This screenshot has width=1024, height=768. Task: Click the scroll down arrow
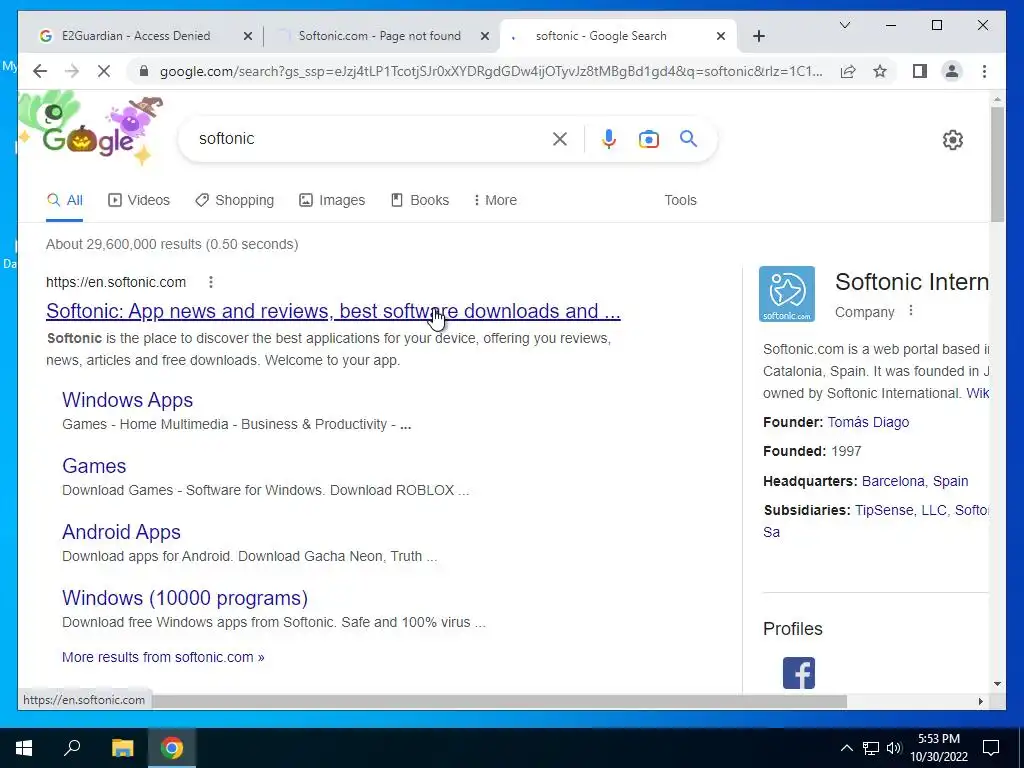(x=997, y=684)
